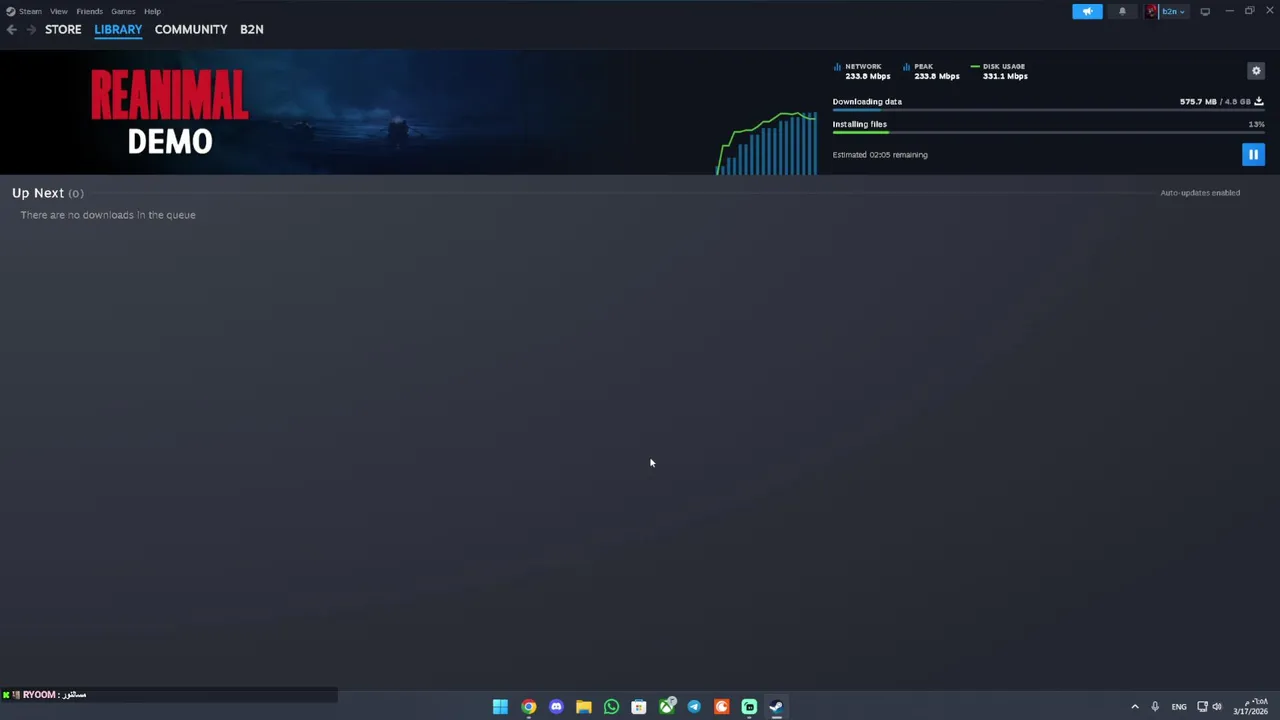Open the green bot app in taskbar

pyautogui.click(x=749, y=707)
